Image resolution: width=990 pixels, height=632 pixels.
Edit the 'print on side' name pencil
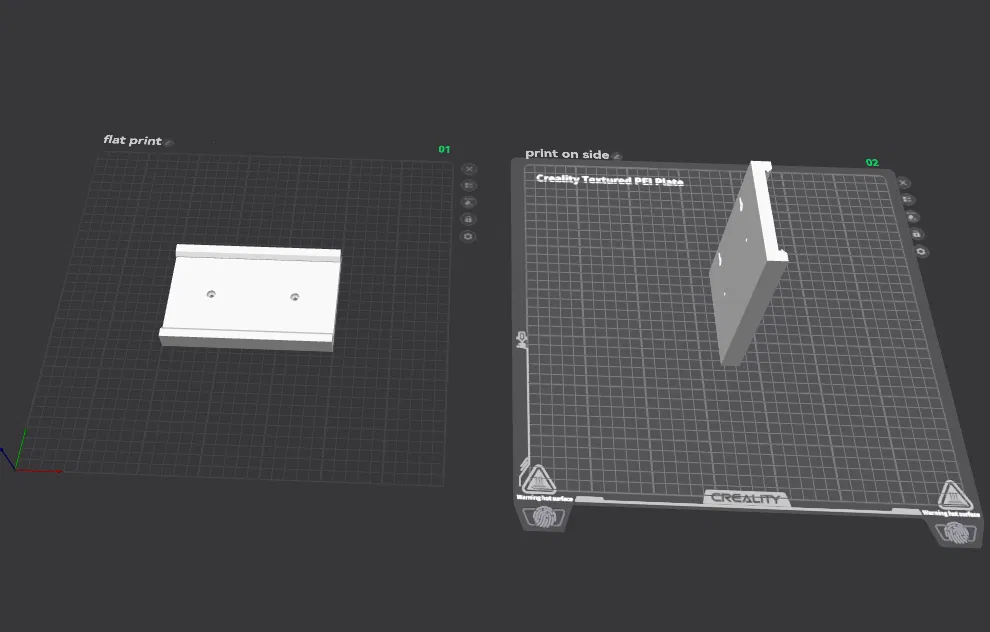617,157
